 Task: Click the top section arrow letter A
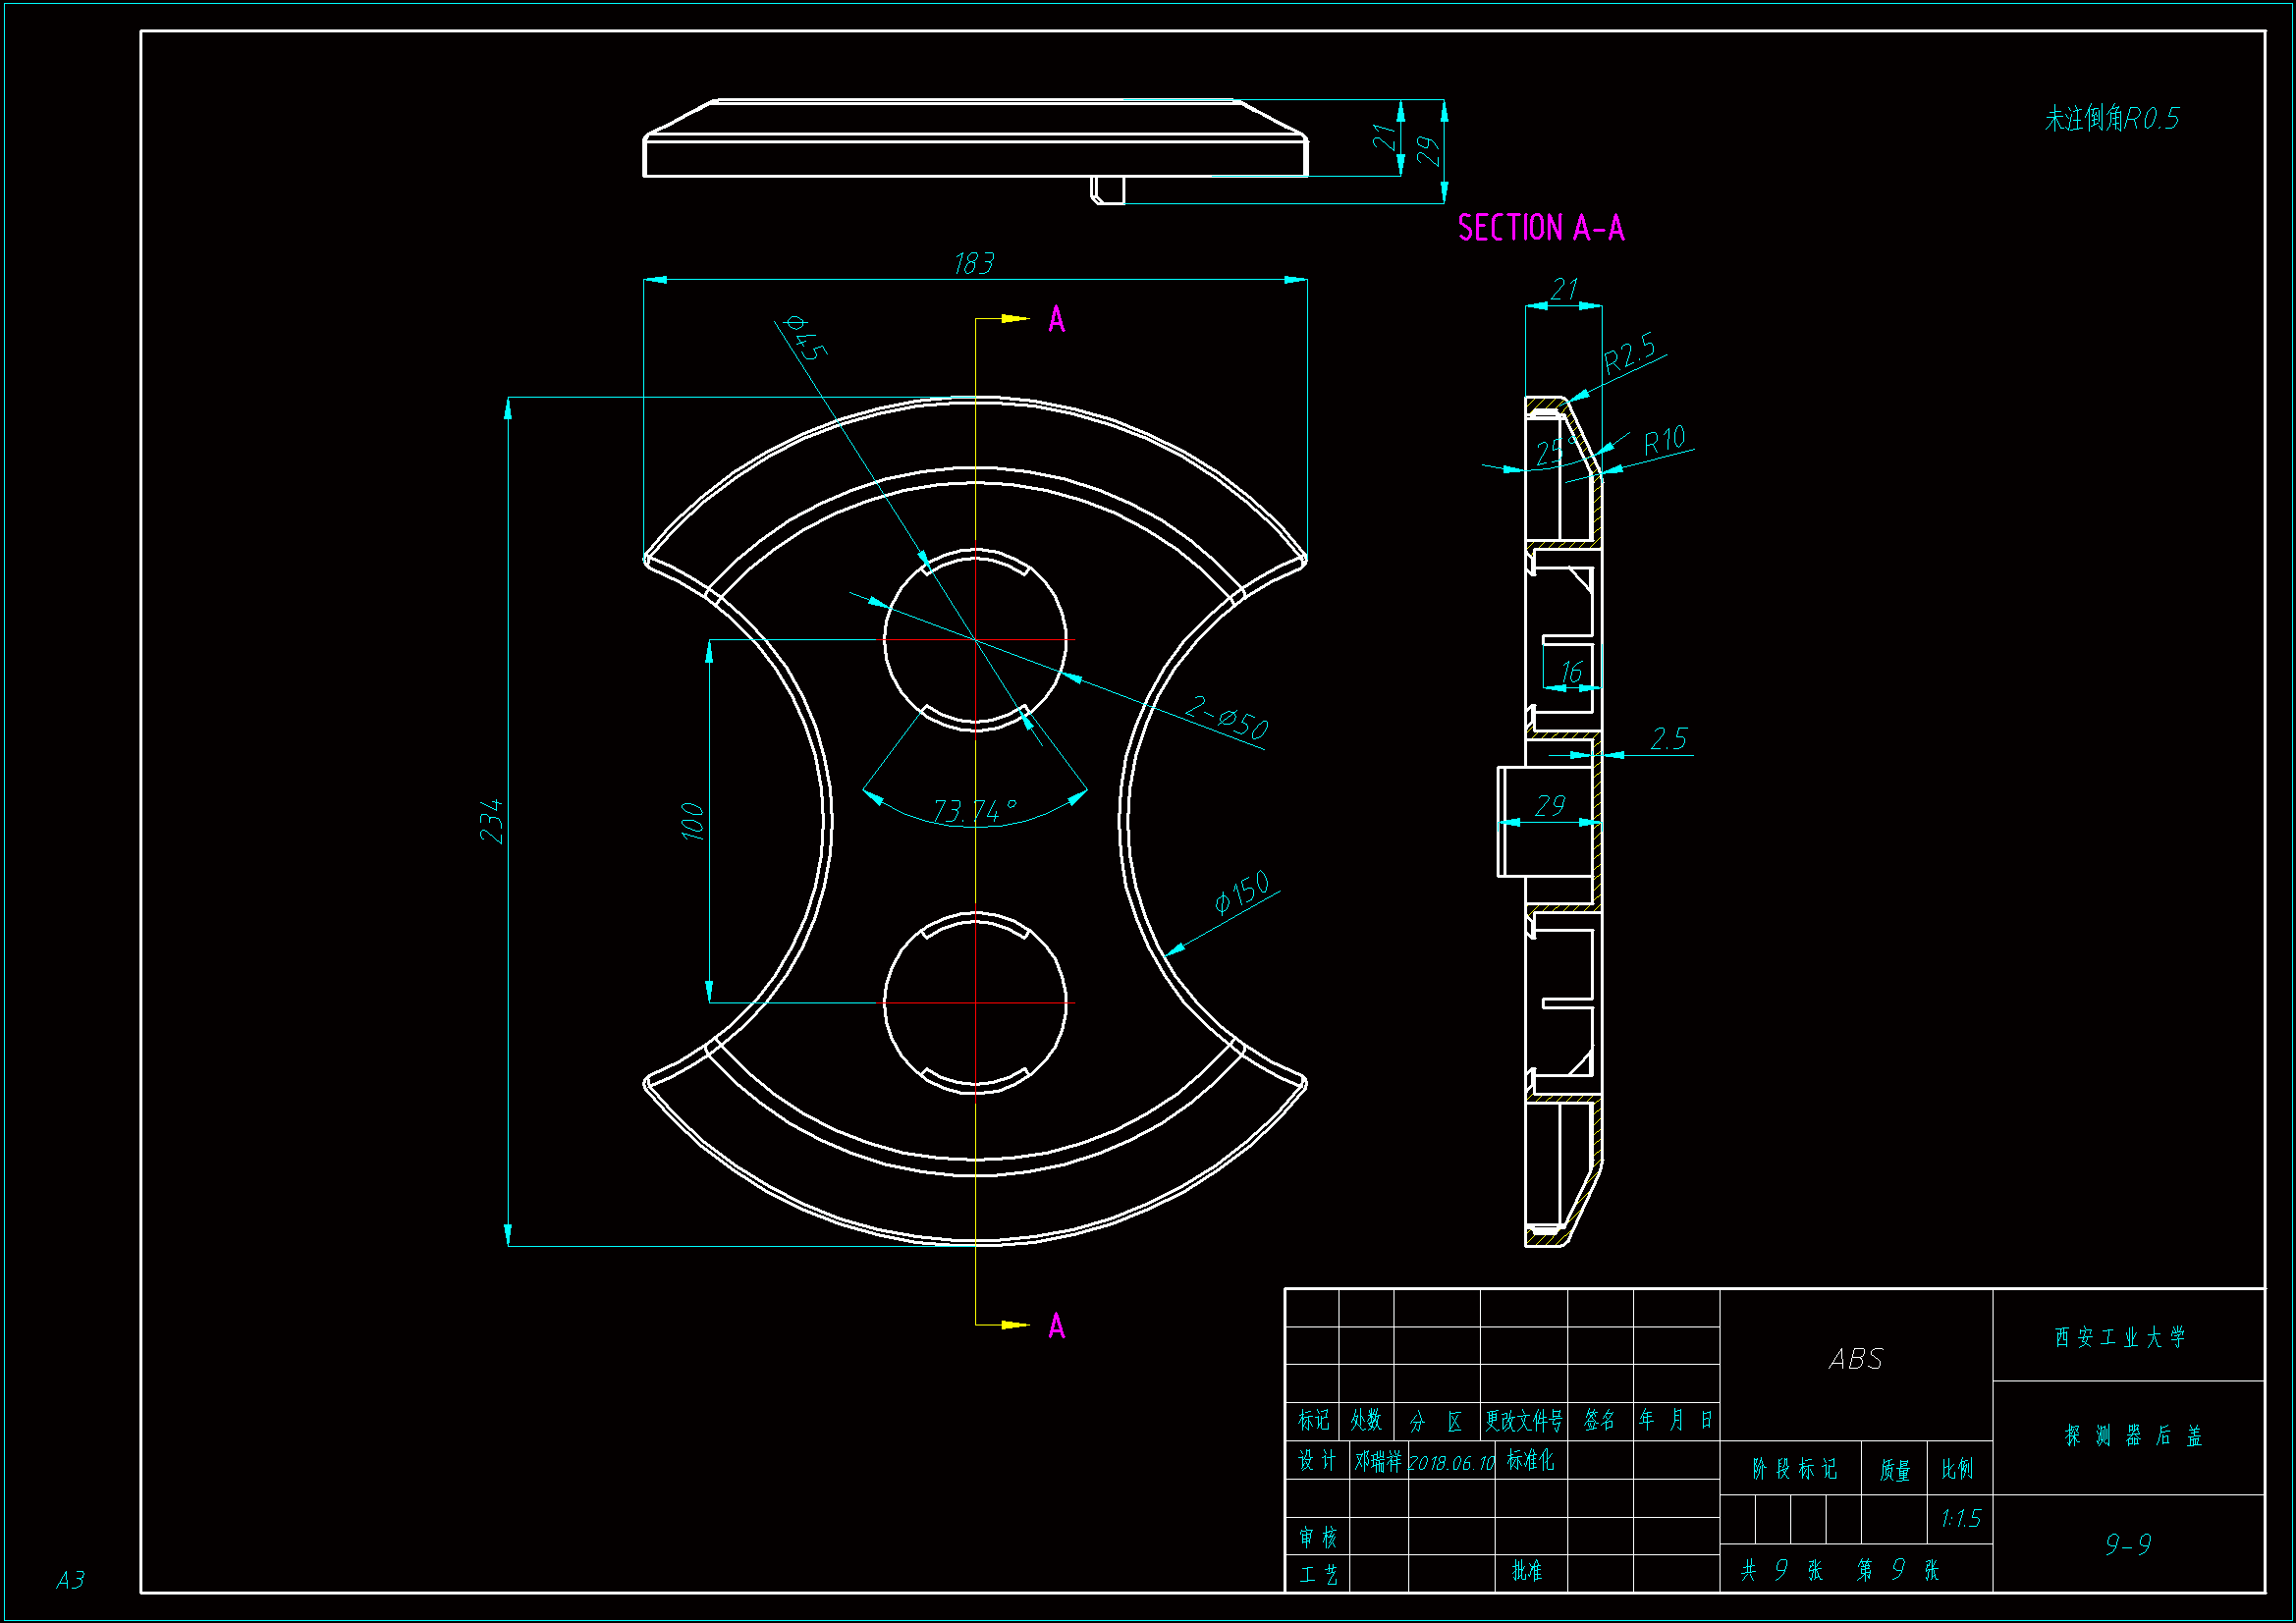[x=1056, y=321]
